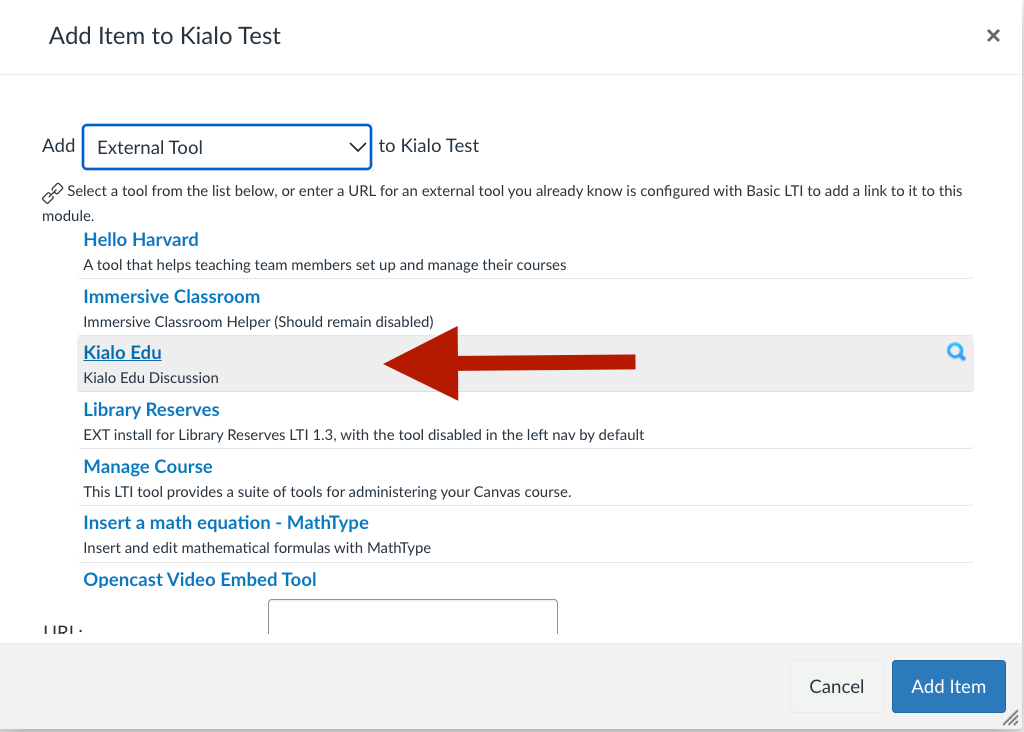Close the Add Item dialog with X
The height and width of the screenshot is (732, 1024).
click(993, 36)
